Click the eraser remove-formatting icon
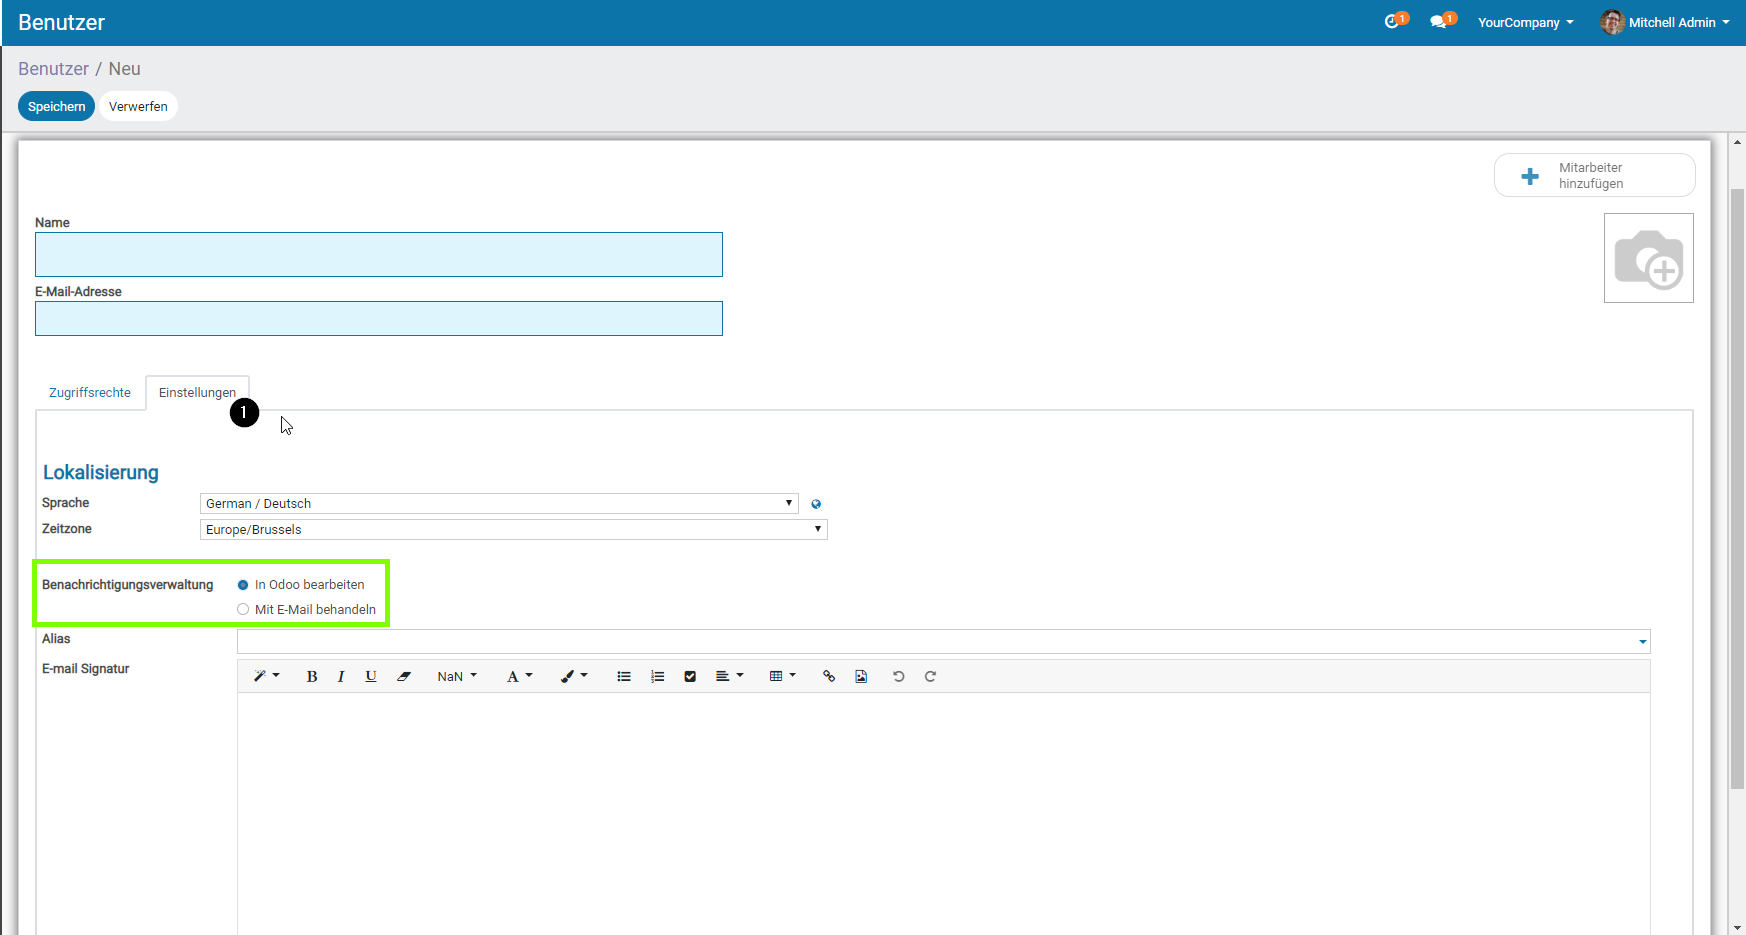Image resolution: width=1746 pixels, height=935 pixels. (404, 677)
